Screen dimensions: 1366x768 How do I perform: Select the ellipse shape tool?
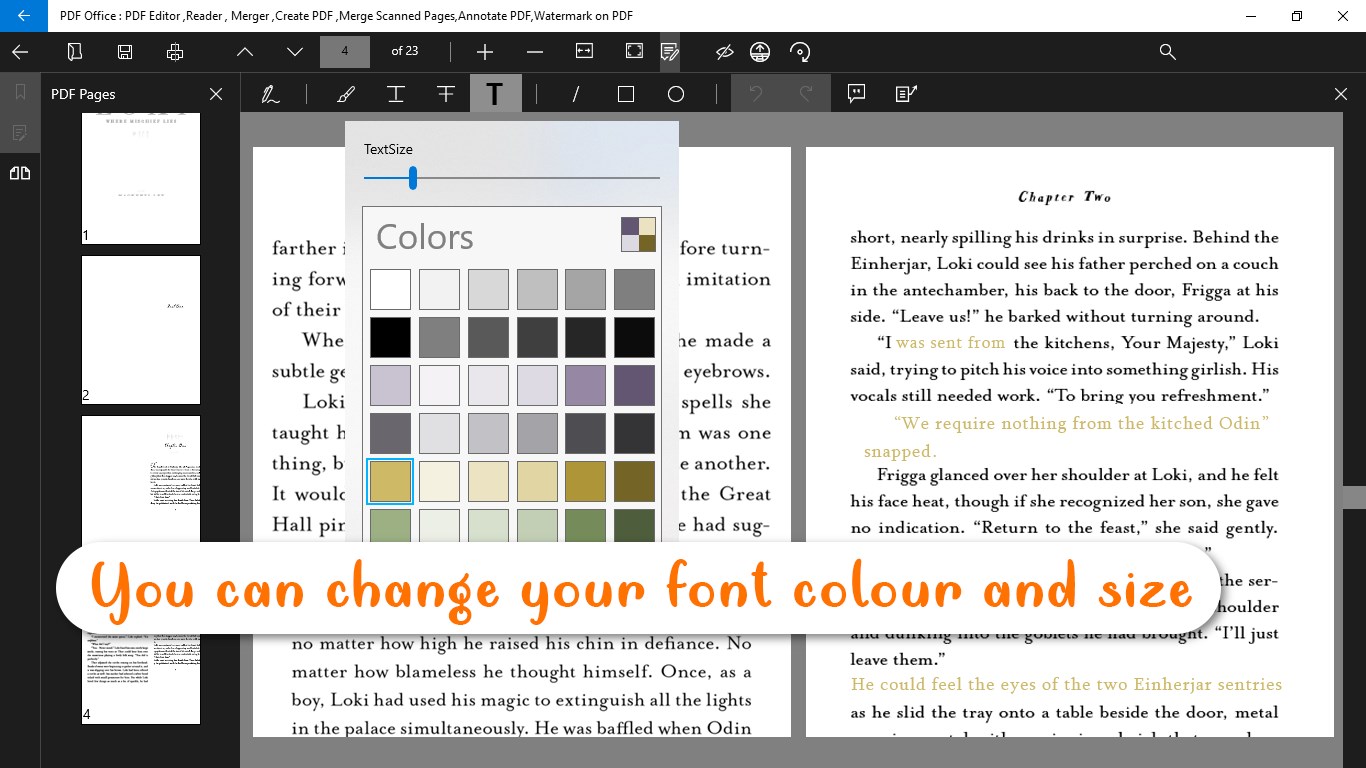point(676,94)
